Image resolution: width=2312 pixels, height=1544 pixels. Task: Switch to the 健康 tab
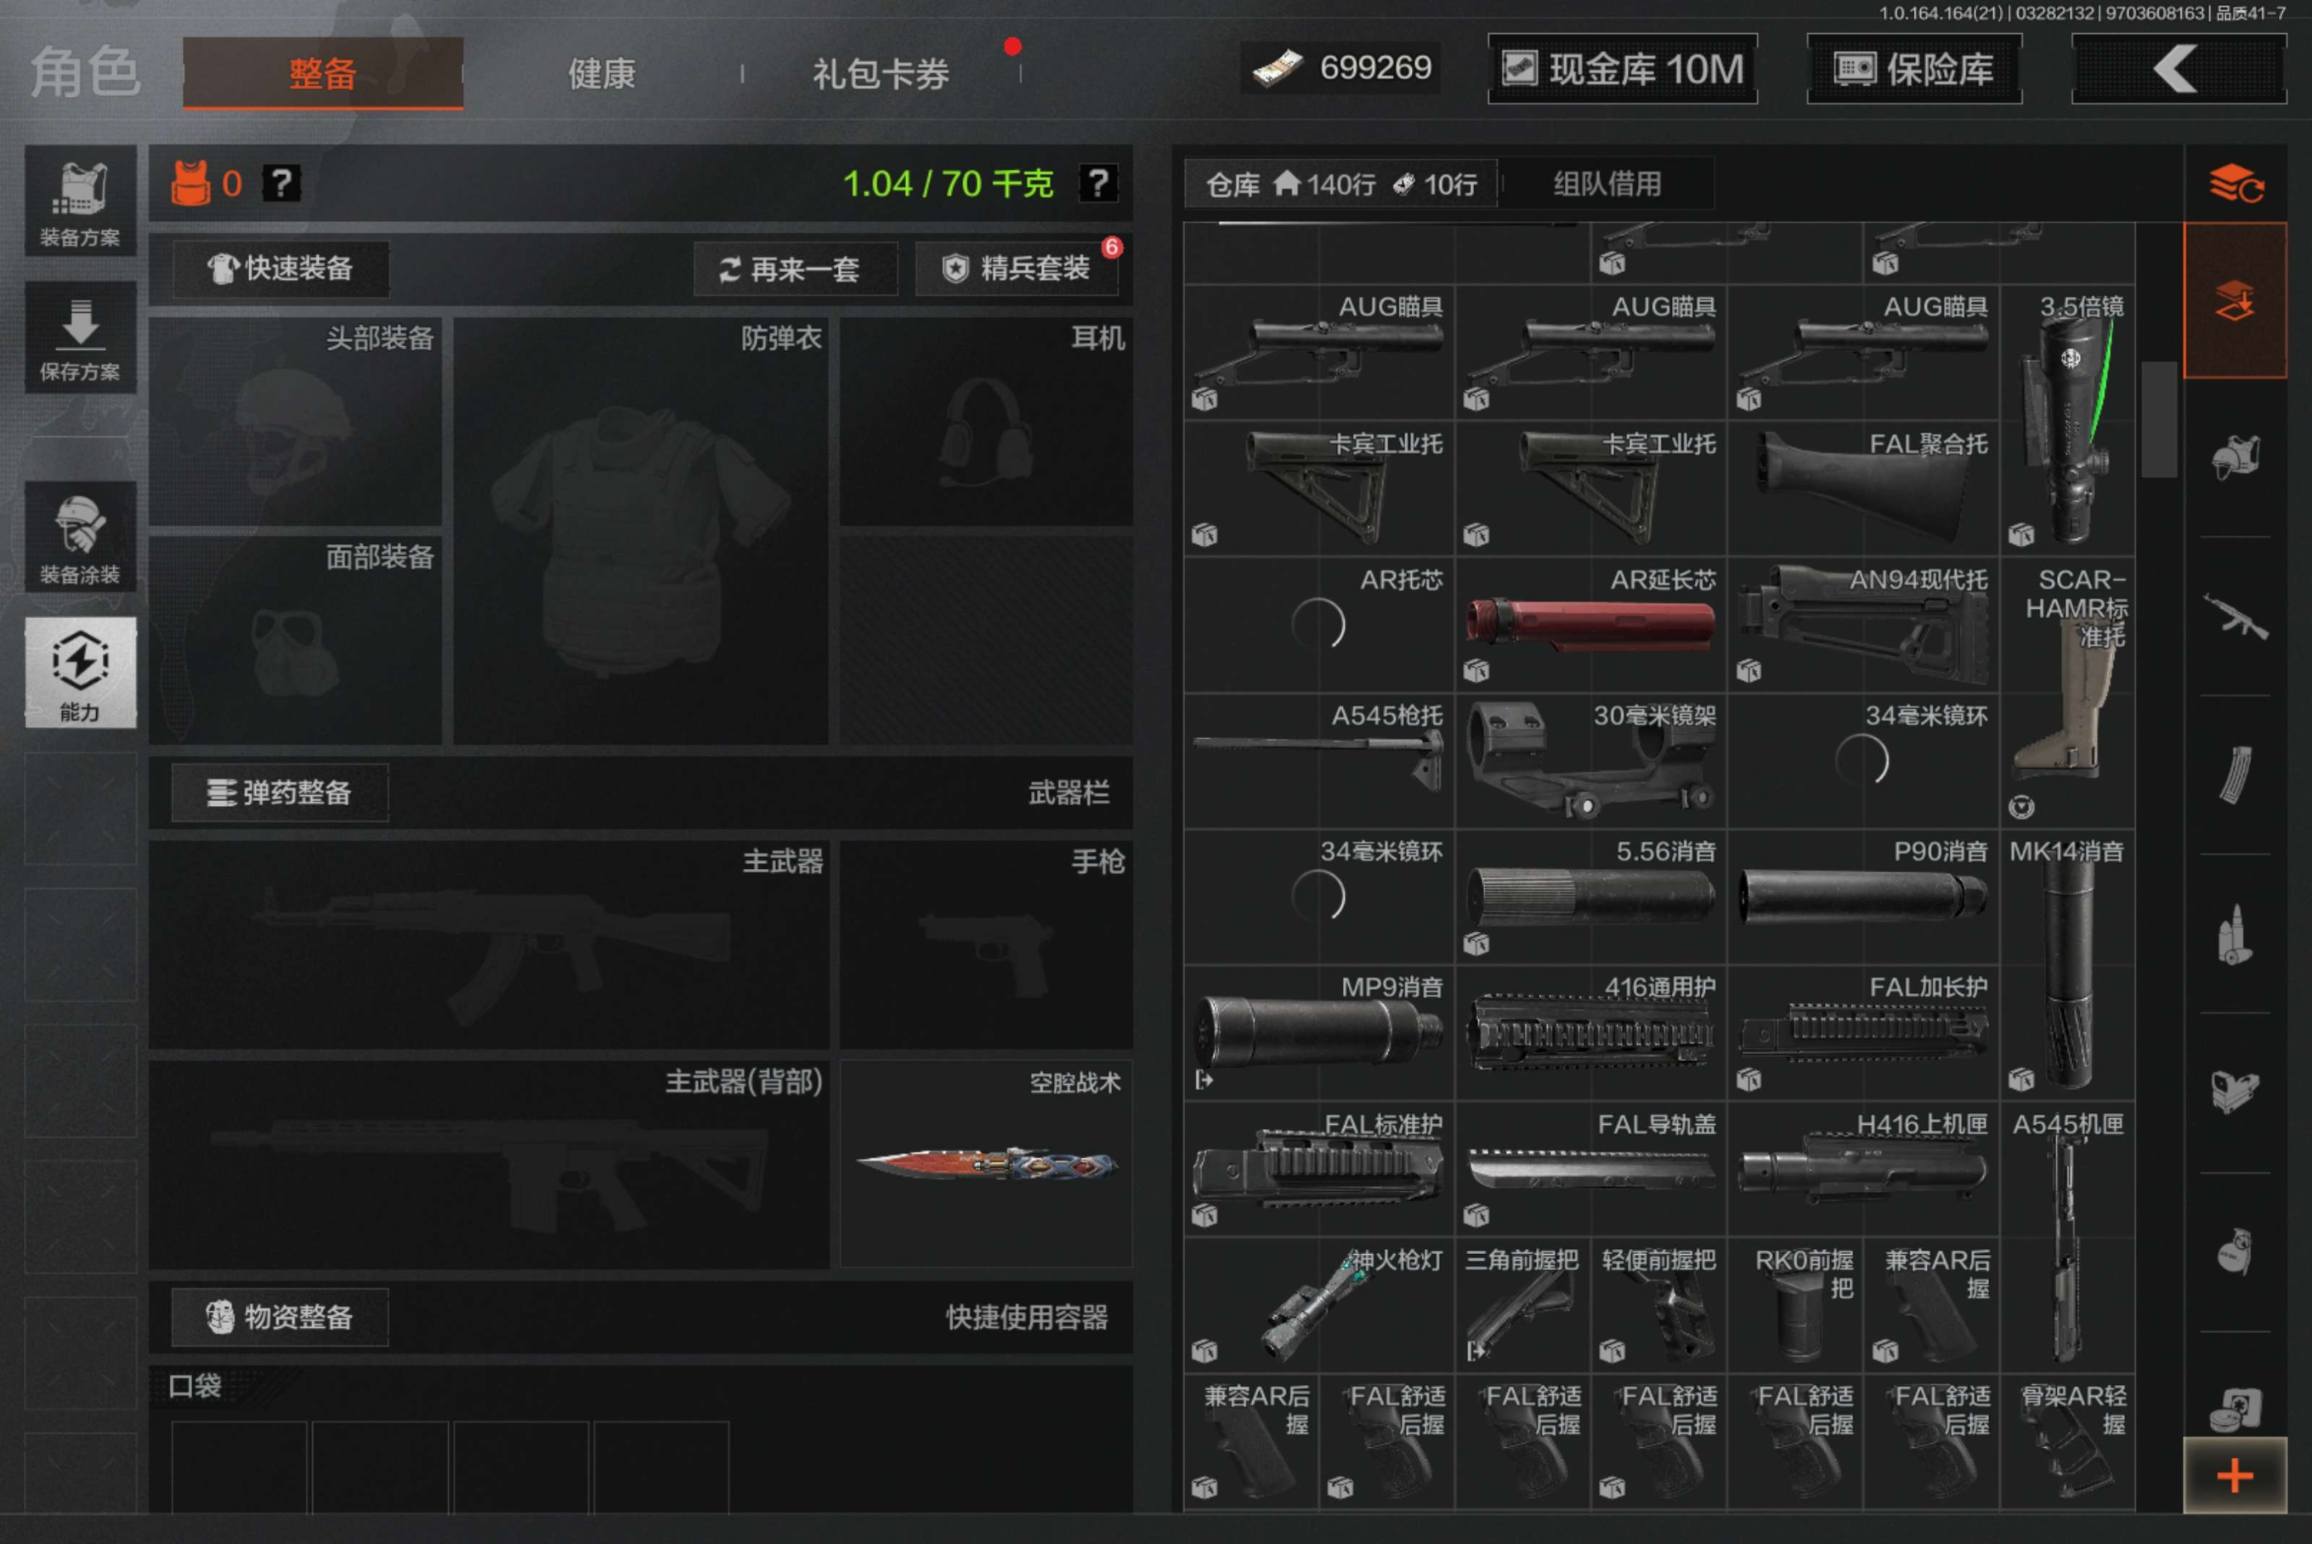(600, 74)
